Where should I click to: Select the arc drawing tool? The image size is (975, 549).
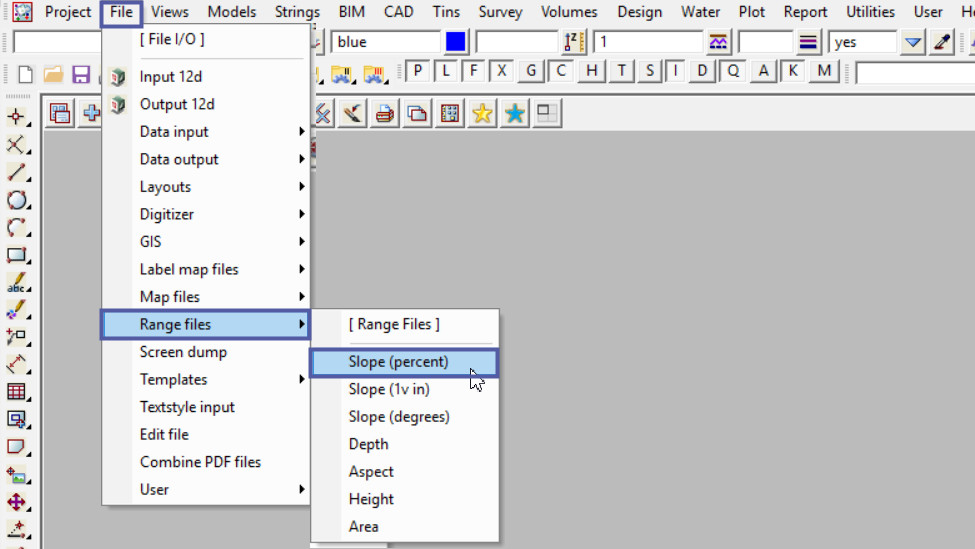pos(17,228)
